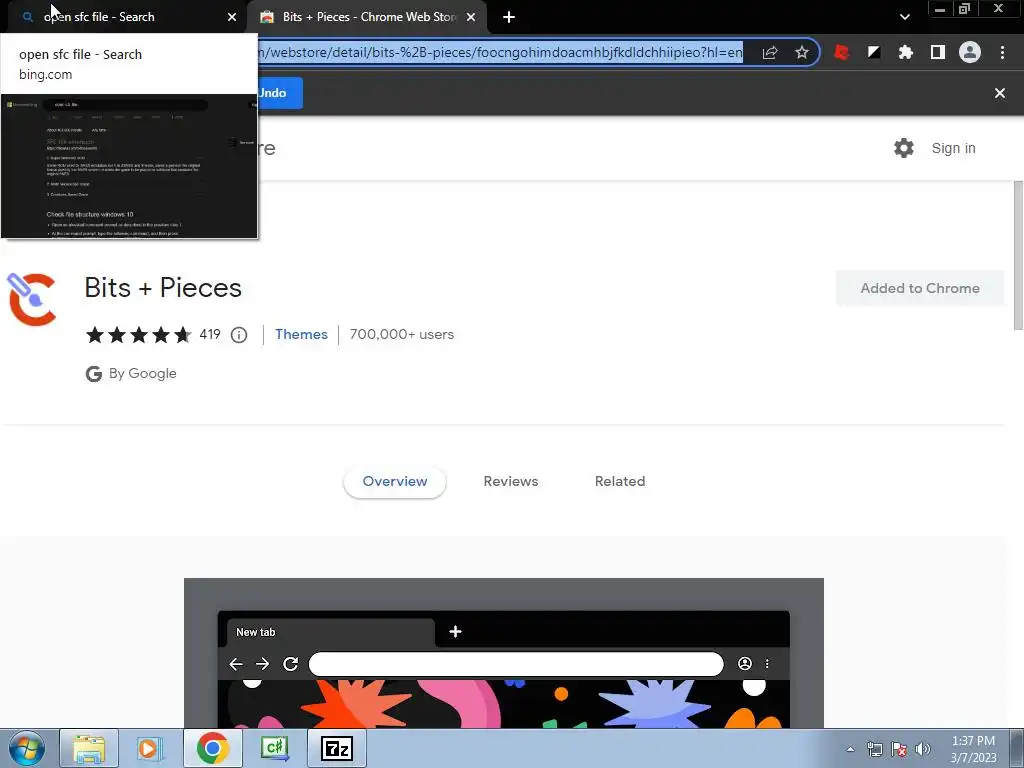Open a new browser tab
The image size is (1024, 768).
[509, 17]
